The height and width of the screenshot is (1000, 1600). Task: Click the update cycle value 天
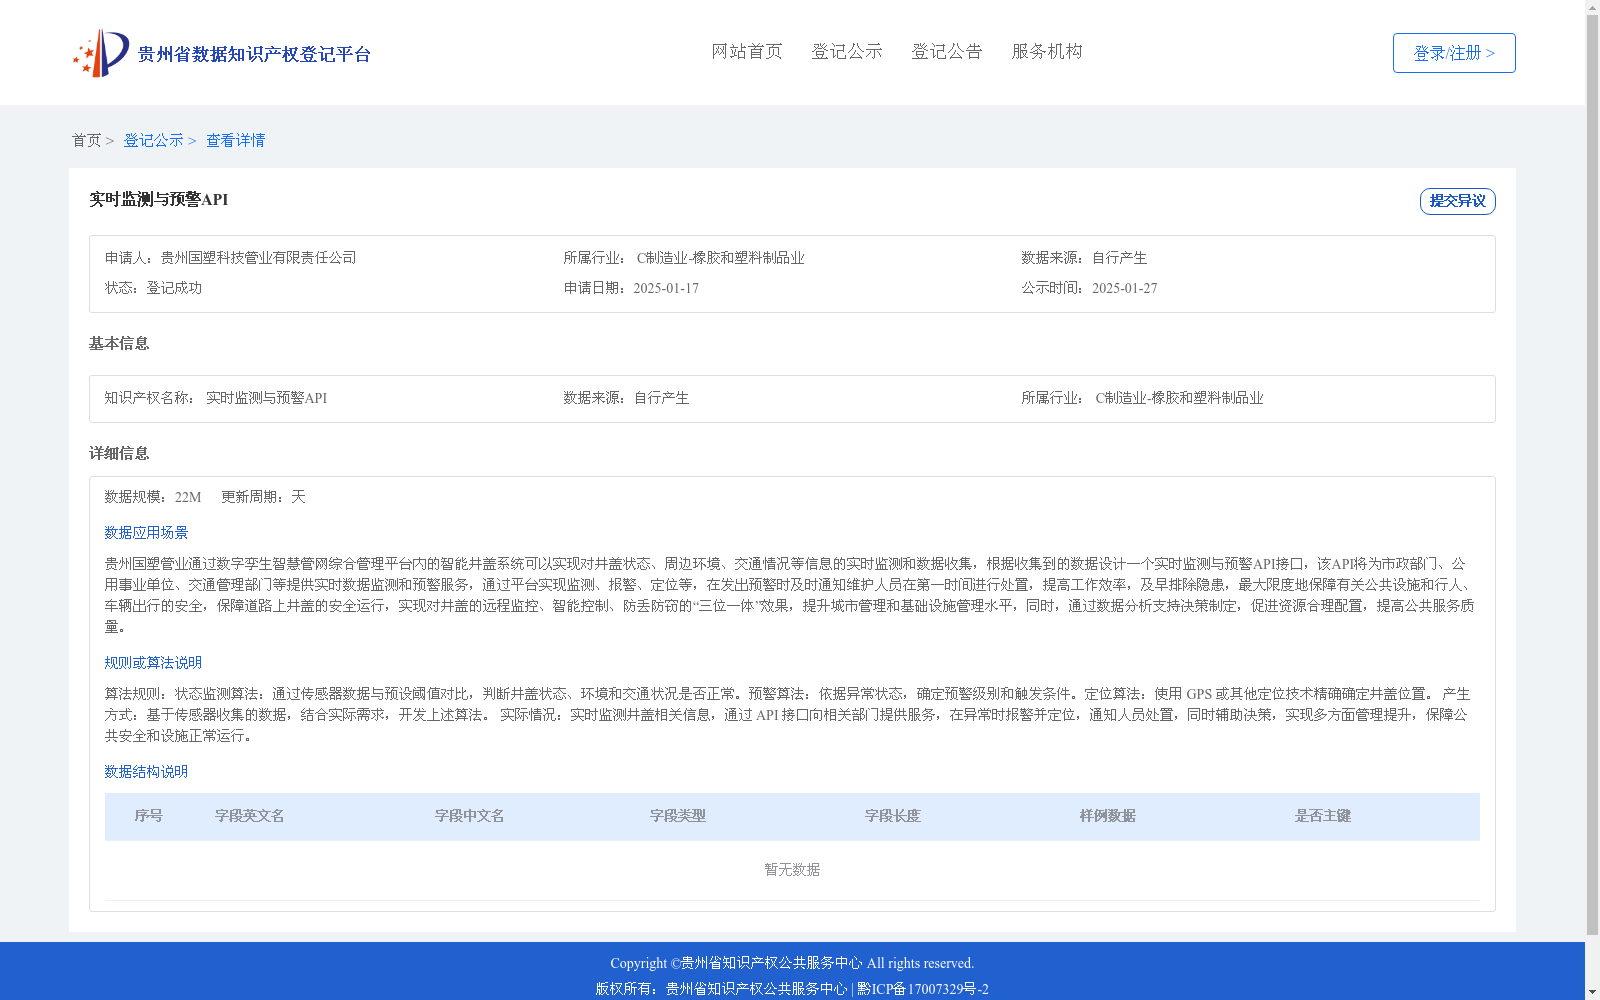(x=298, y=497)
